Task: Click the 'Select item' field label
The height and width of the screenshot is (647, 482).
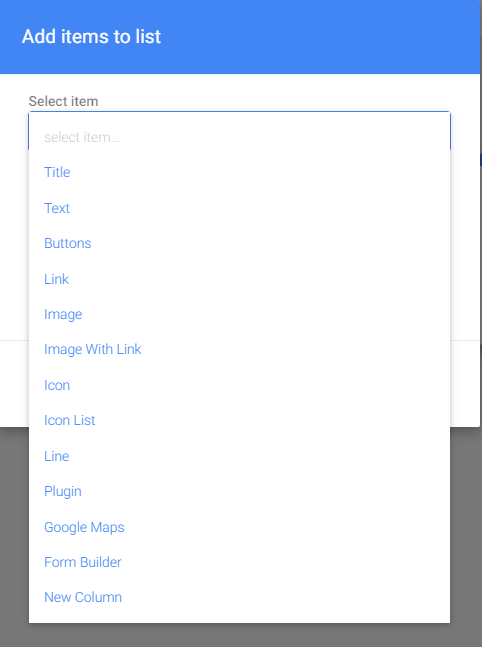Action: [x=63, y=101]
